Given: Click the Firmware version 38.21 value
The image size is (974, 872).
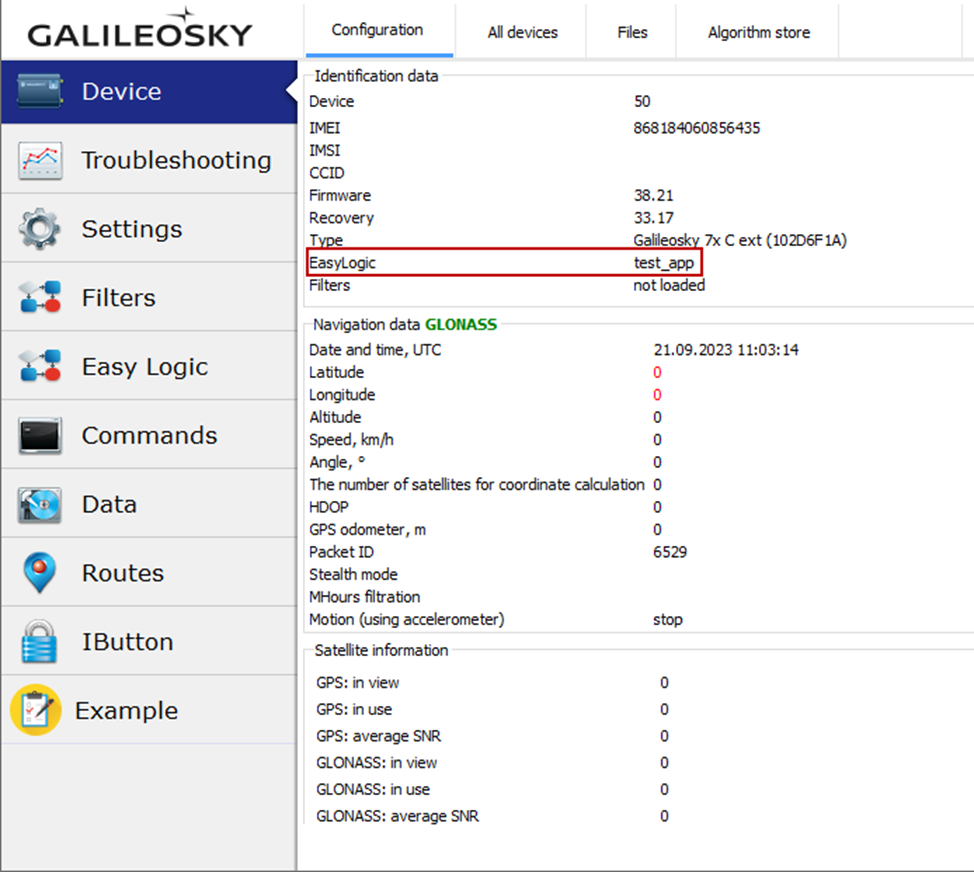Looking at the screenshot, I should click(653, 195).
